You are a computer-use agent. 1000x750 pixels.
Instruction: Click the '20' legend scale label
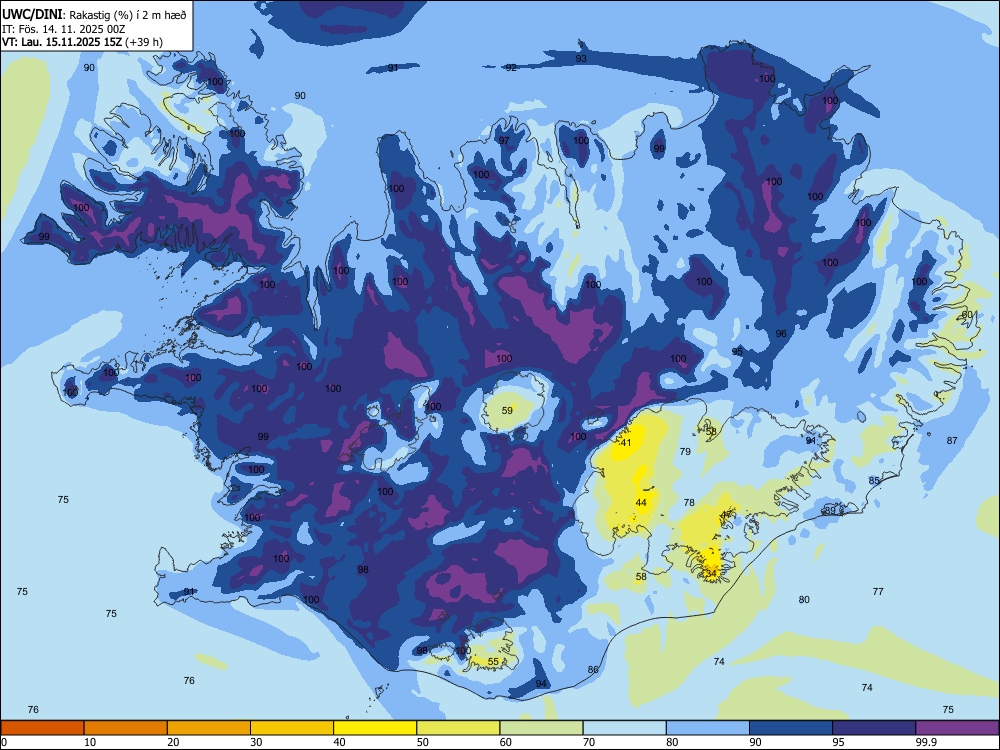(x=173, y=742)
